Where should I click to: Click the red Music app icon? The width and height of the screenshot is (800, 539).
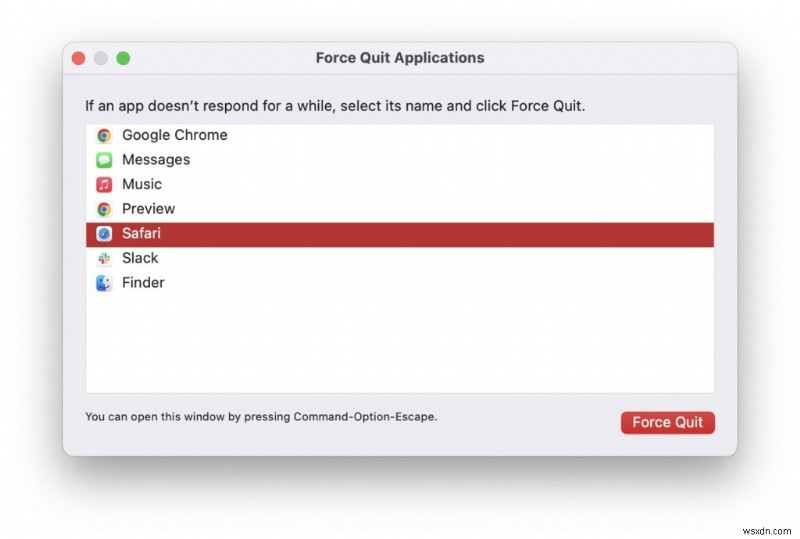(x=104, y=184)
